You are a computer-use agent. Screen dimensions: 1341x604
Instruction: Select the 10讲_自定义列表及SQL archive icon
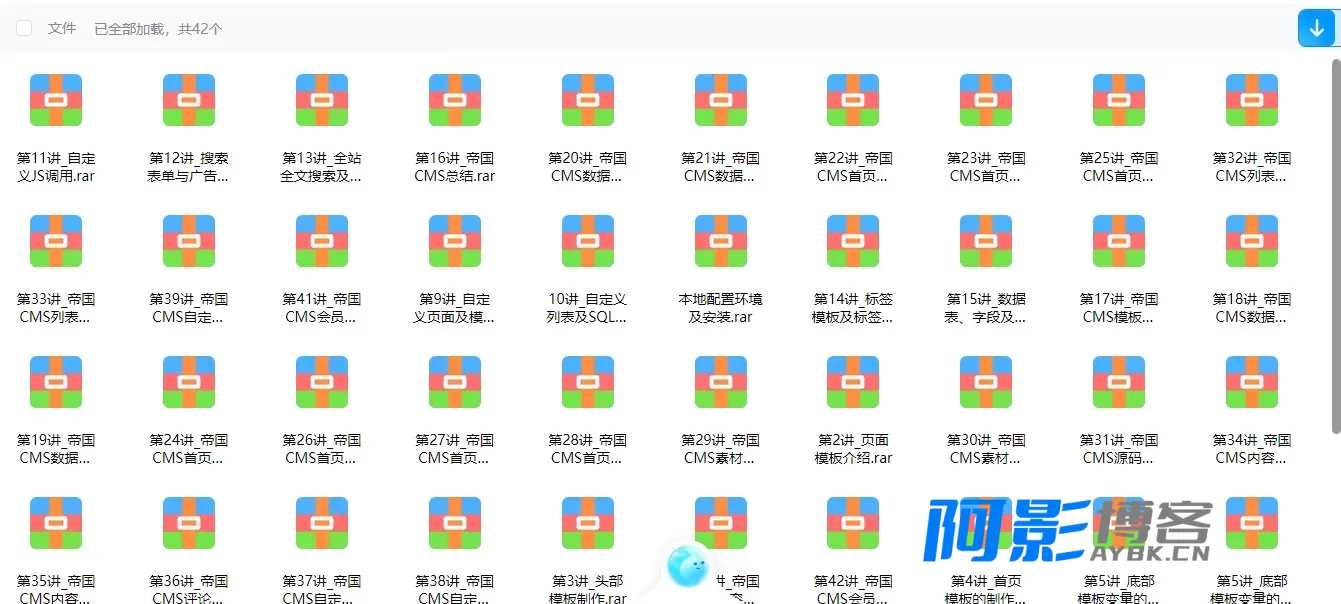588,241
